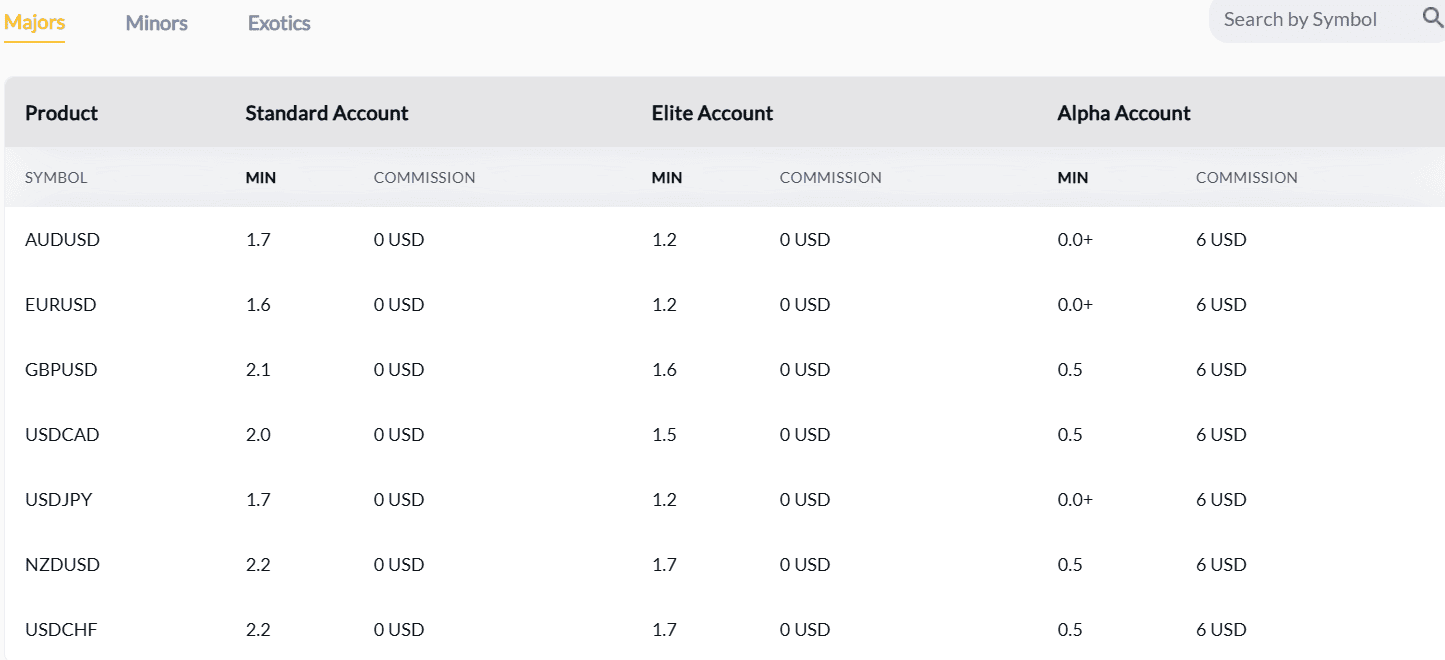Click the search magnifier icon
Viewport: 1445px width, 660px height.
[1432, 18]
